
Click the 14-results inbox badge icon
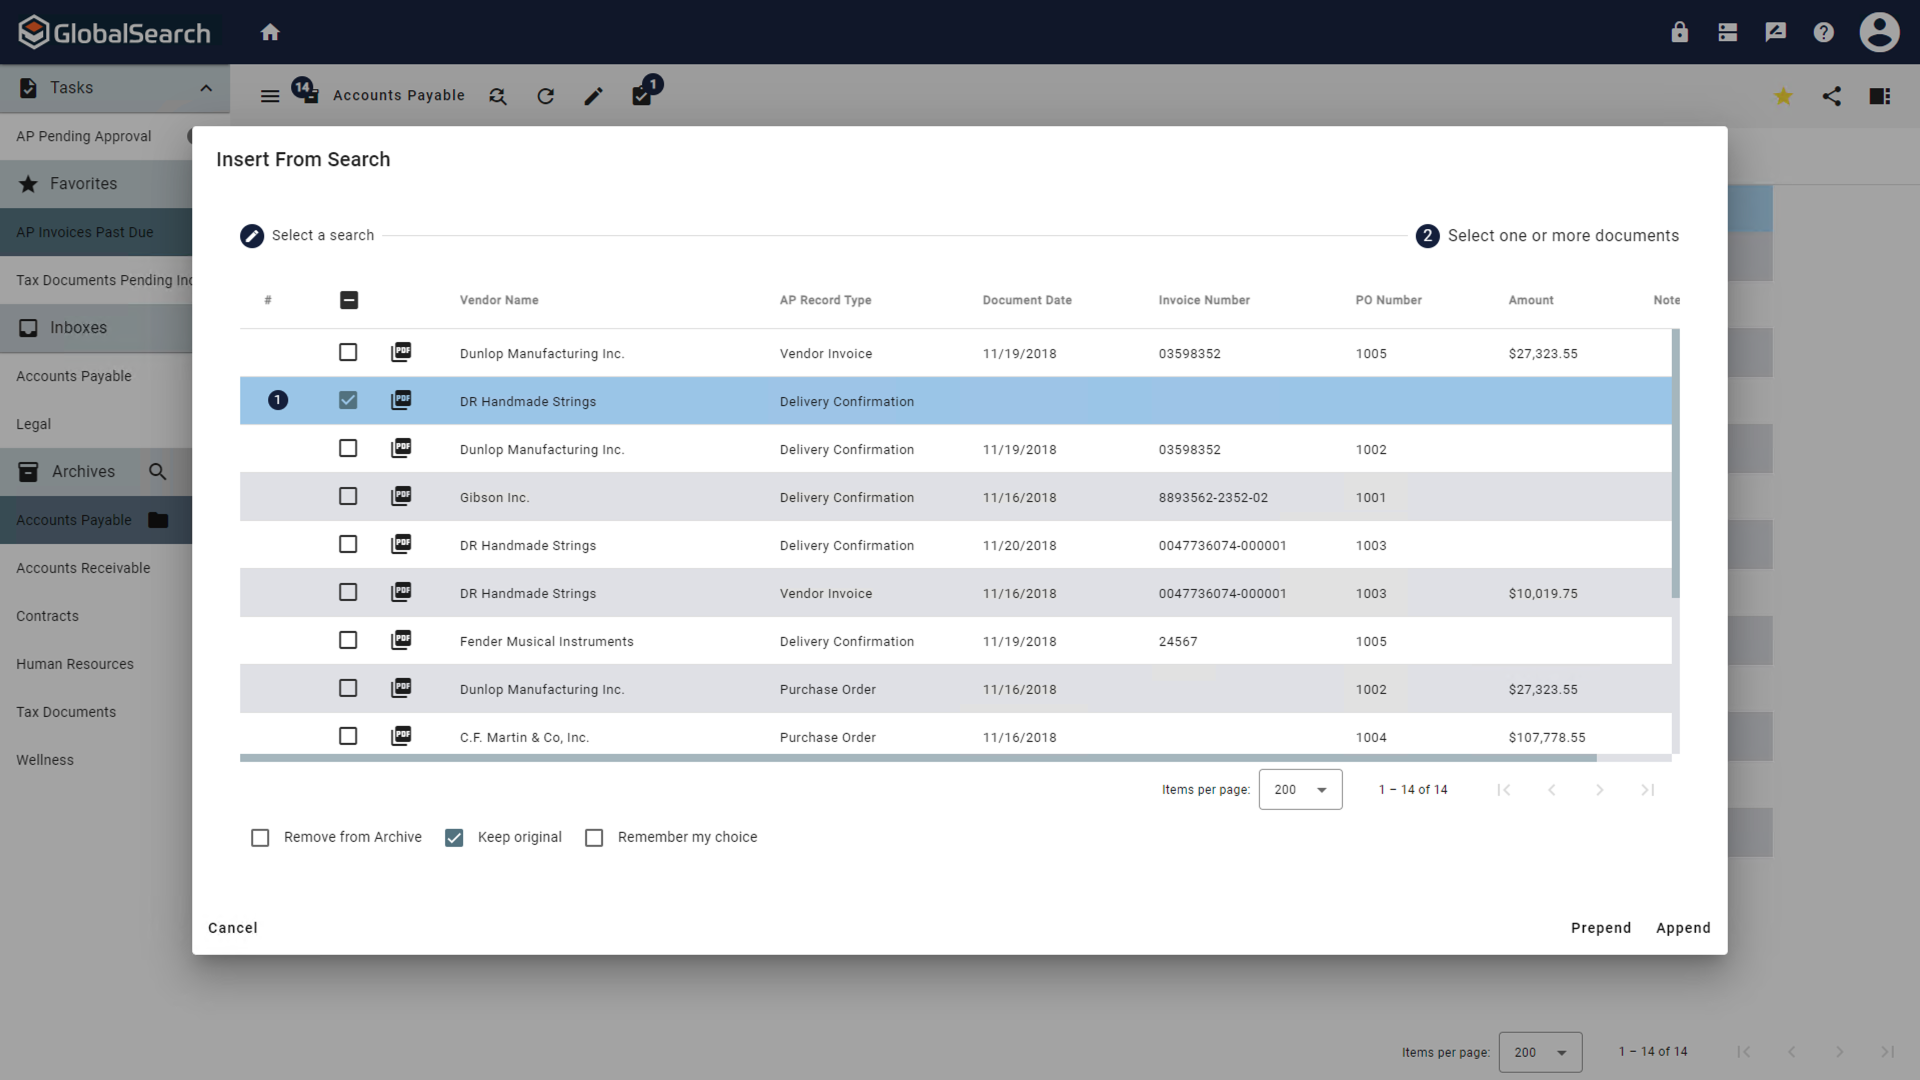[306, 92]
